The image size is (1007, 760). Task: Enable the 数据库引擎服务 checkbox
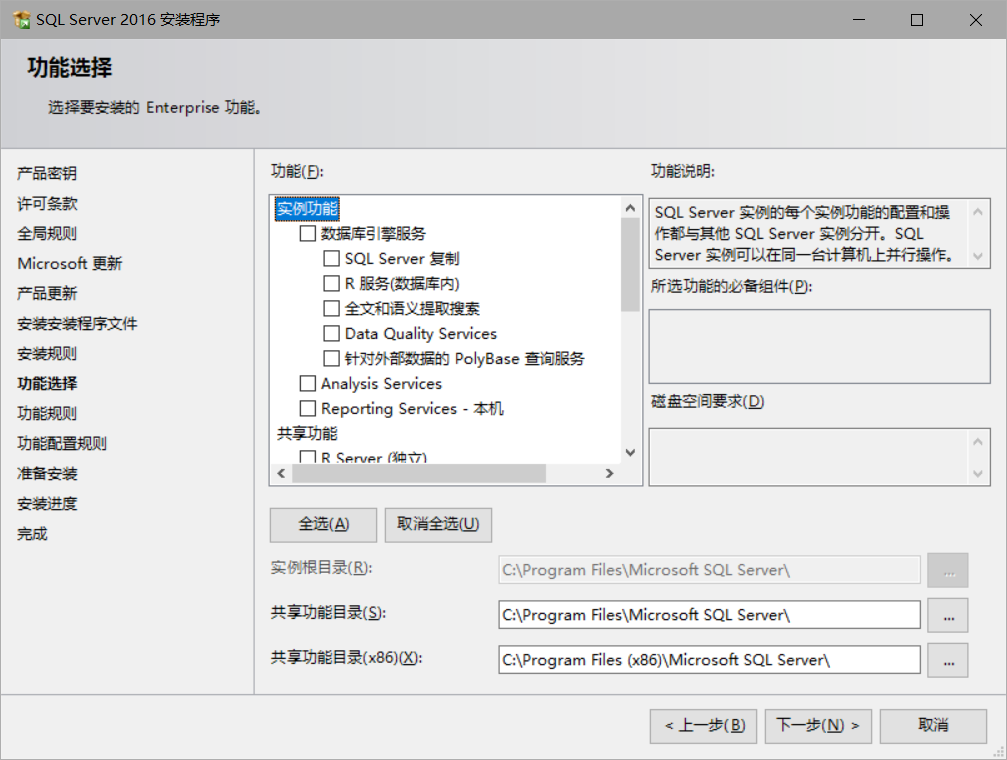point(307,232)
